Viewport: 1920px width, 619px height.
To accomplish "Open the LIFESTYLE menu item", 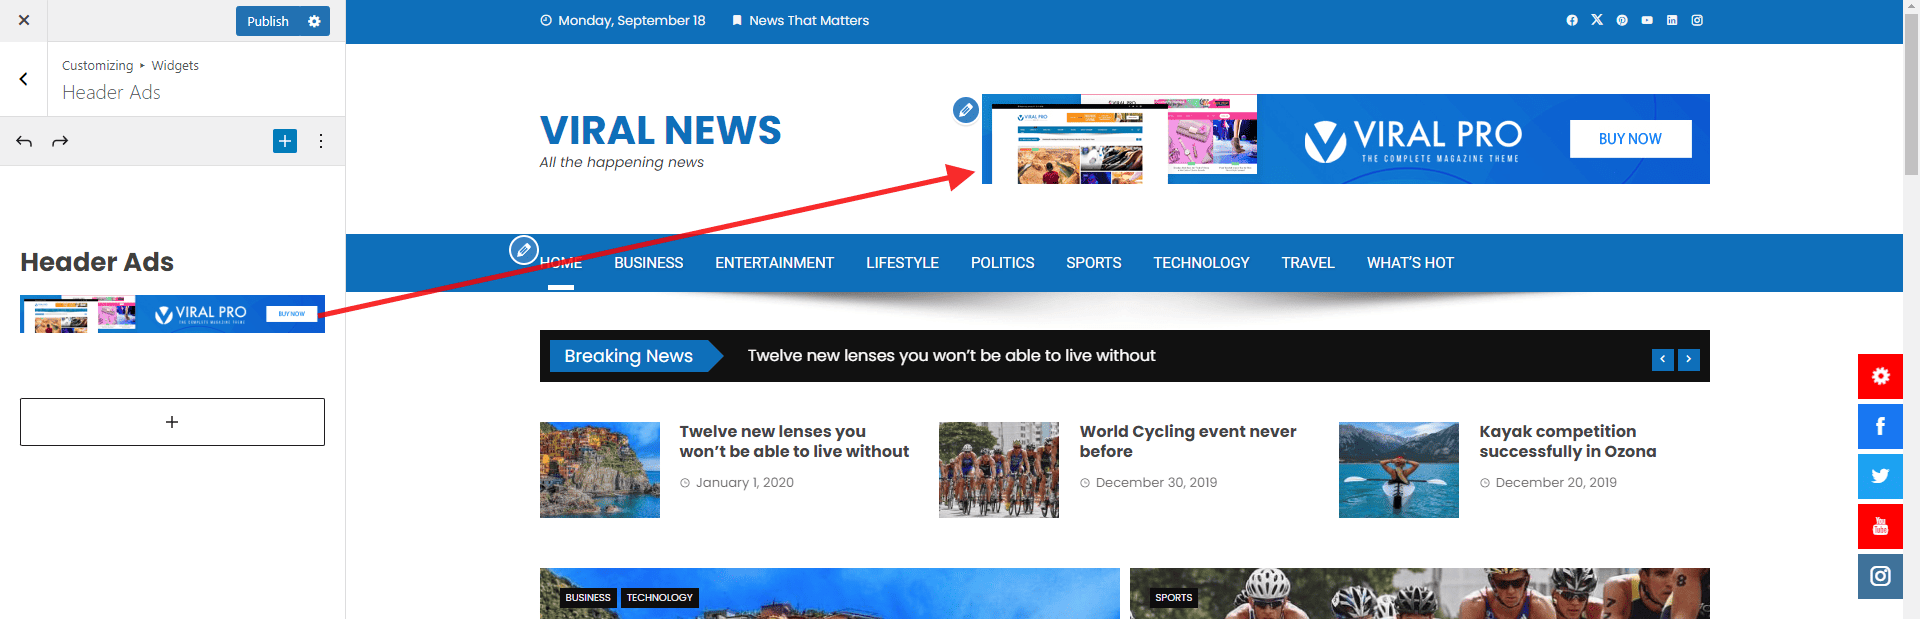I will tap(902, 263).
